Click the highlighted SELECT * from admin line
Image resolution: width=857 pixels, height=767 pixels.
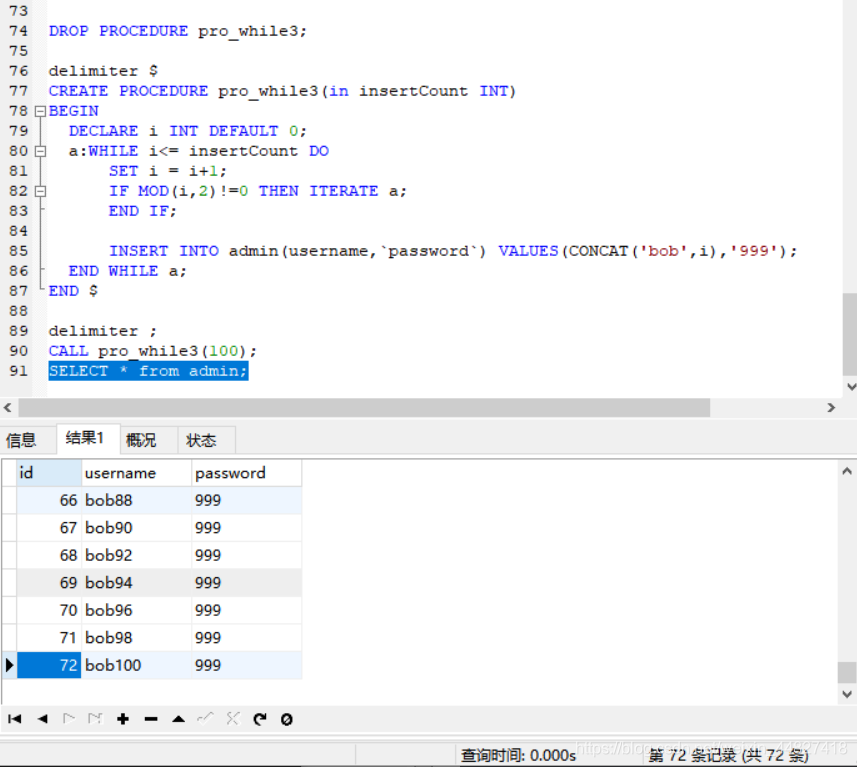[x=148, y=371]
